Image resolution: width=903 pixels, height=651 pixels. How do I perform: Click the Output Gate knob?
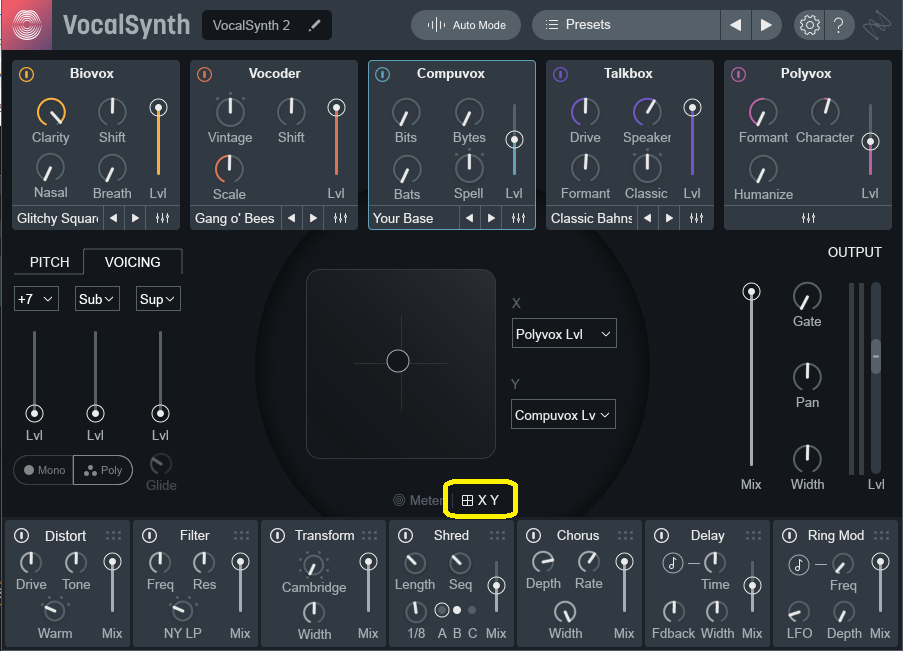(x=807, y=297)
